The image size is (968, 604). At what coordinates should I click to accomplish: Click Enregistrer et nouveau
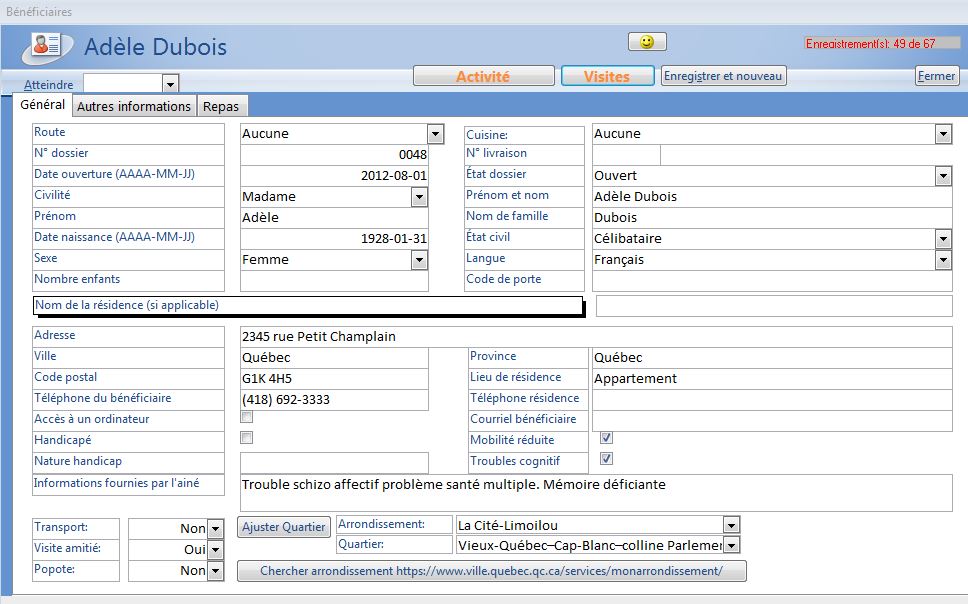pos(724,76)
